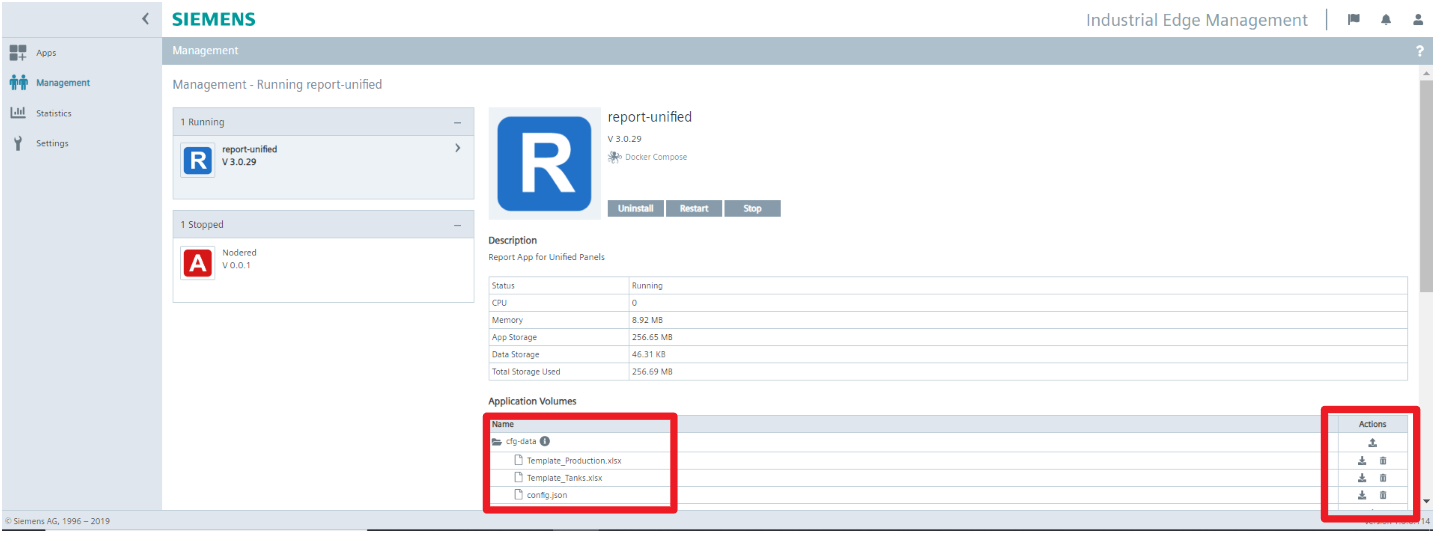Screen dimensions: 1437x533
Task: Click the Industrial Edge Management title
Action: coord(1197,20)
